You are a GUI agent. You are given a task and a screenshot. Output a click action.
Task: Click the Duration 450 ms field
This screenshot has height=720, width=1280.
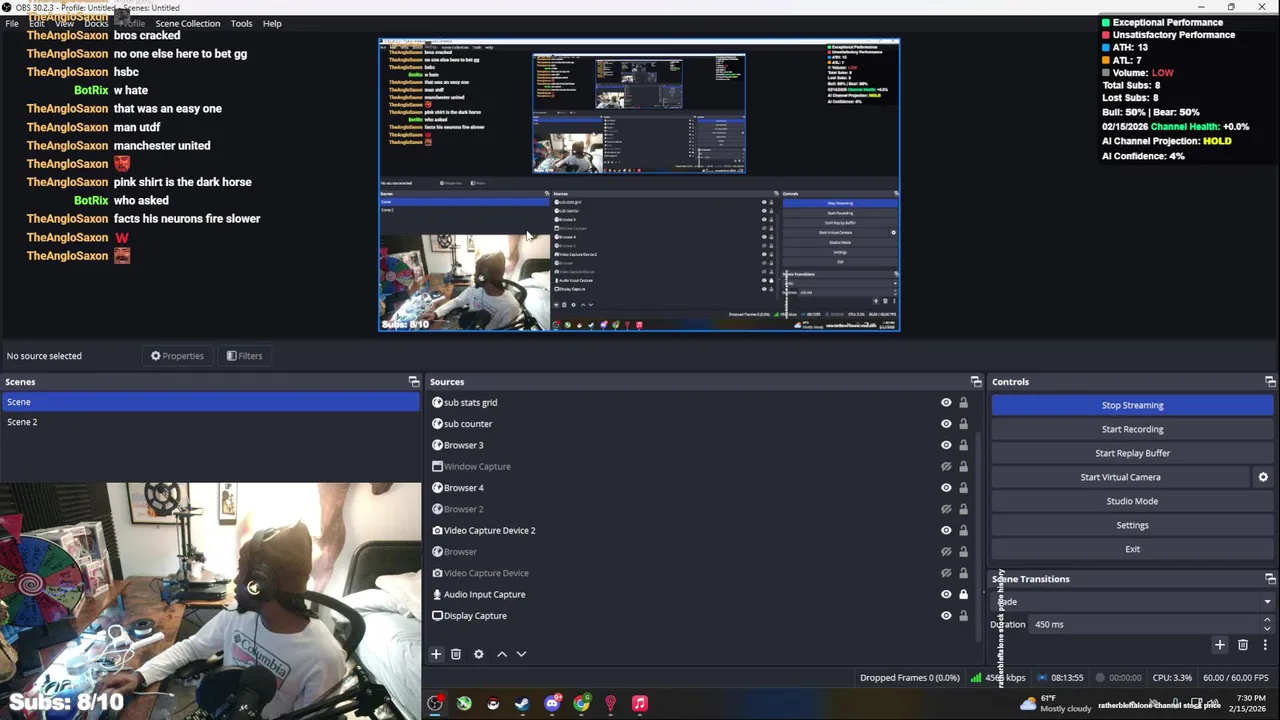pos(1143,624)
